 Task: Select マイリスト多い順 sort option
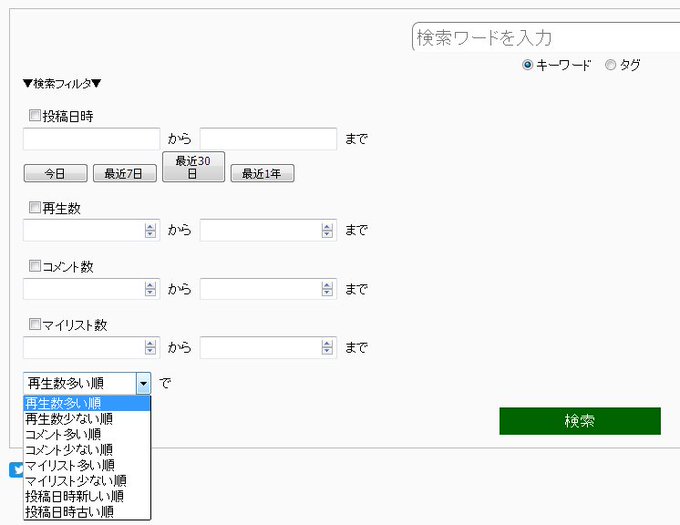point(87,465)
